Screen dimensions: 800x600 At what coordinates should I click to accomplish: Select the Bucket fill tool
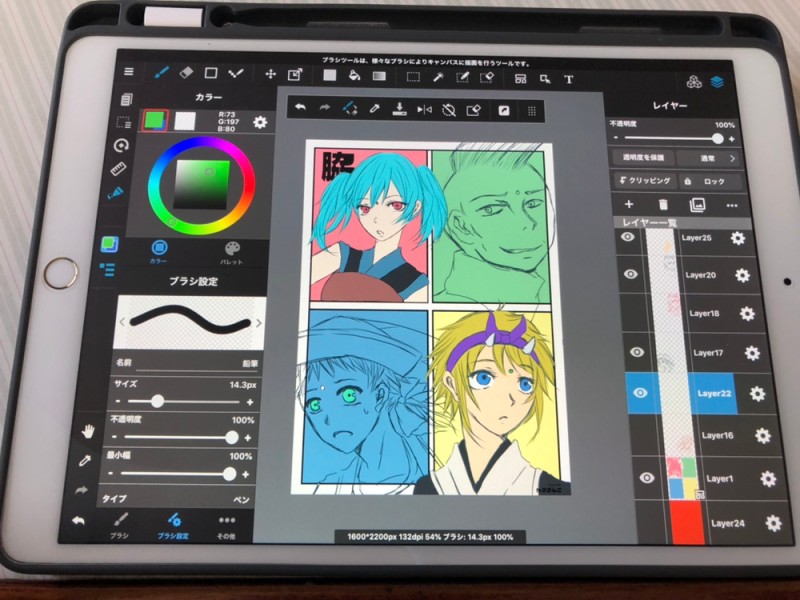tap(354, 76)
